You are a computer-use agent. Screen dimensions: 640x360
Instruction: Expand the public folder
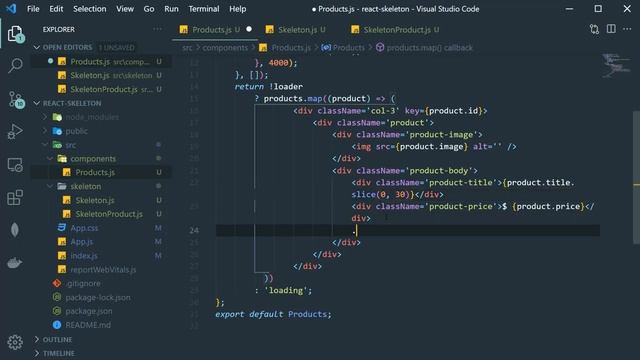pyautogui.click(x=45, y=131)
